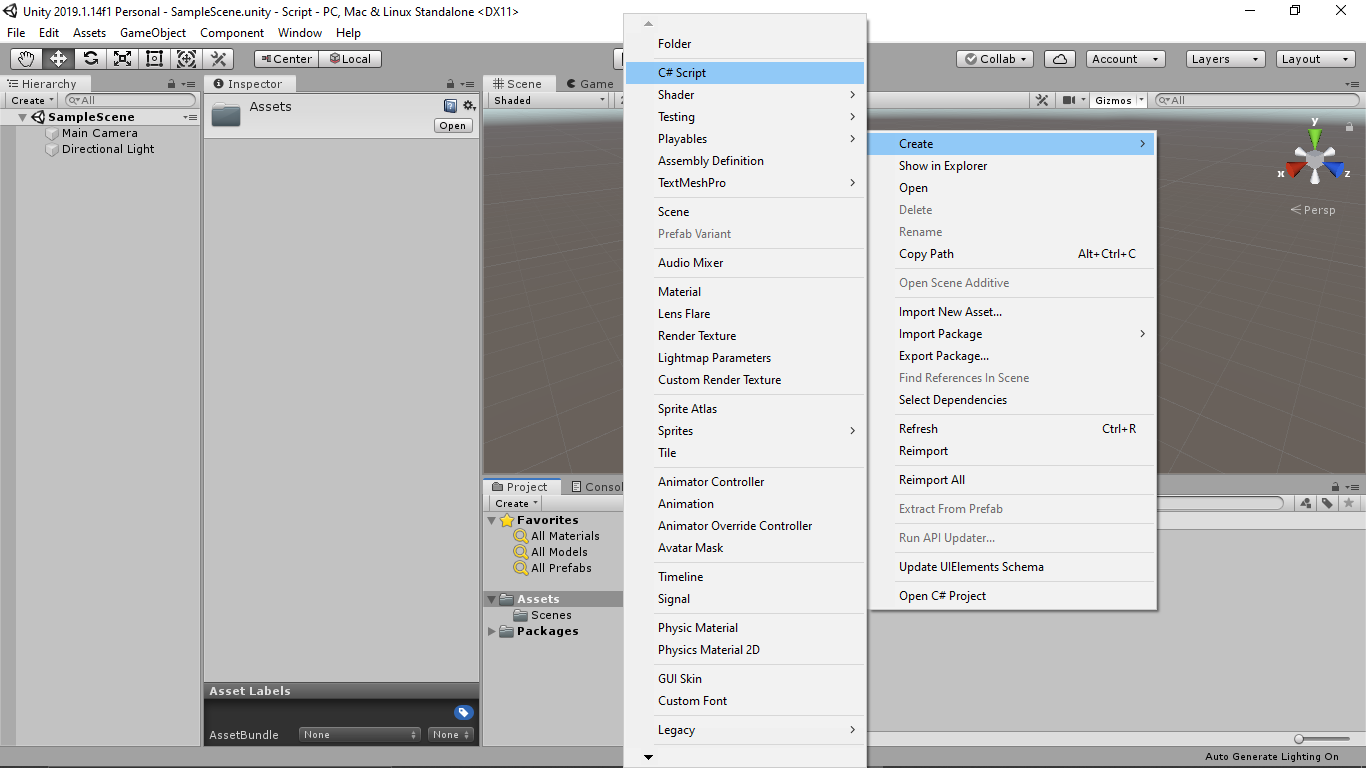Open custom editor tools button
This screenshot has height=768, width=1366.
[x=218, y=59]
